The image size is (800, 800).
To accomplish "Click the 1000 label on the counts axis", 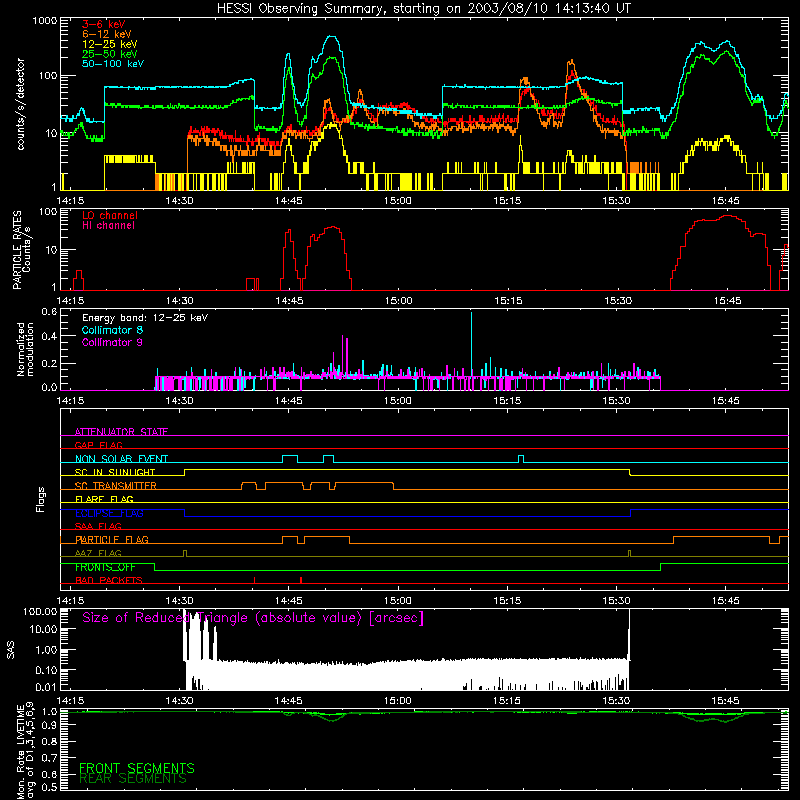I will (45, 21).
